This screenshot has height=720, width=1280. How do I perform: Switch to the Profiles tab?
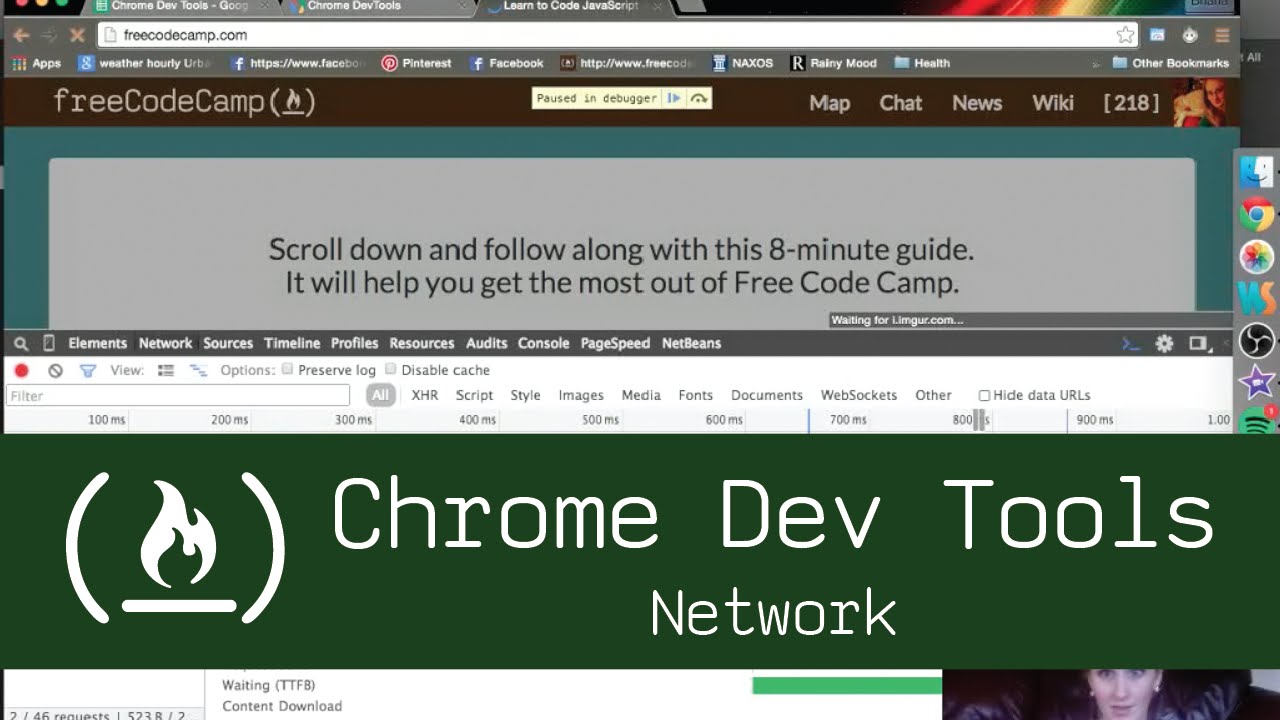(355, 343)
